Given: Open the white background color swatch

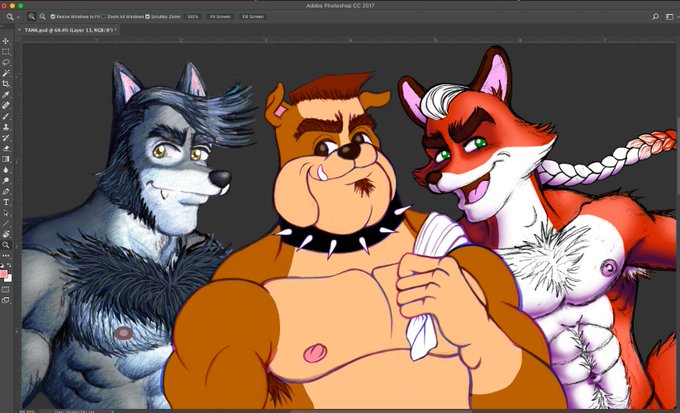Looking at the screenshot, I should (9, 279).
